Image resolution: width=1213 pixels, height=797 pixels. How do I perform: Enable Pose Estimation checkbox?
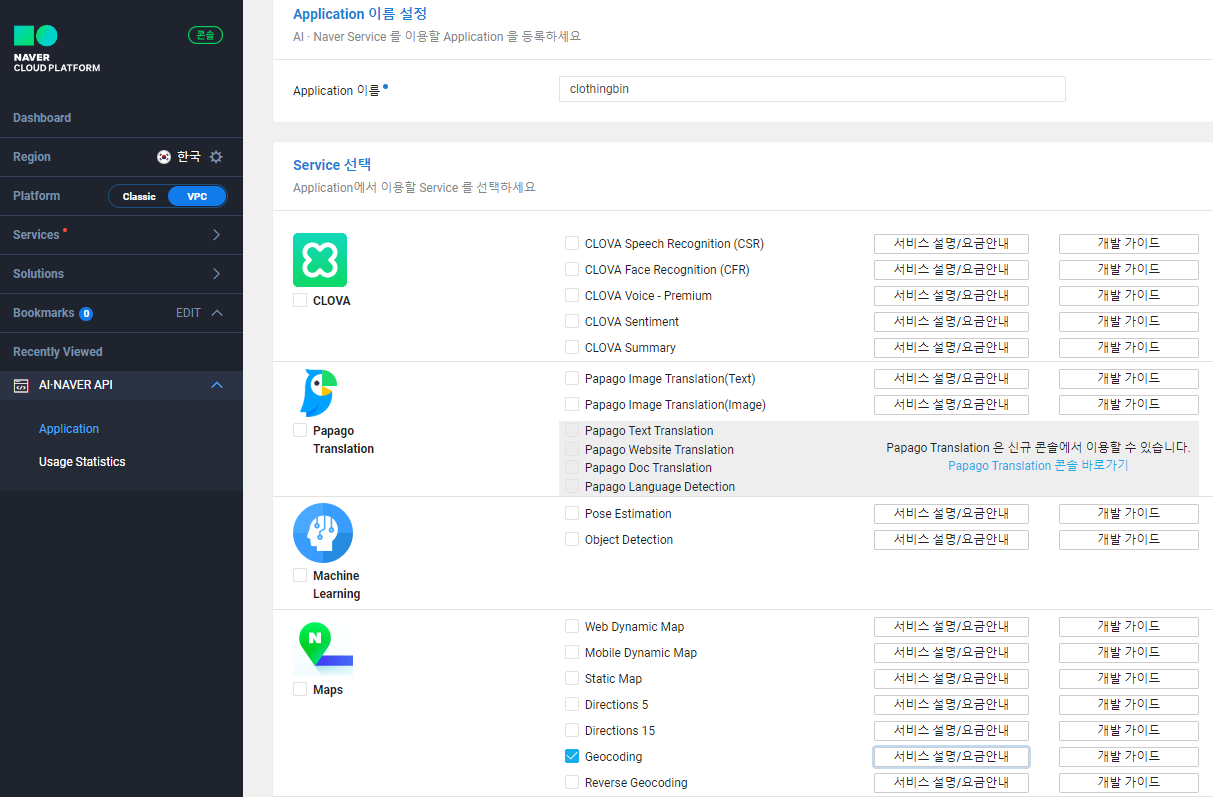(x=572, y=513)
